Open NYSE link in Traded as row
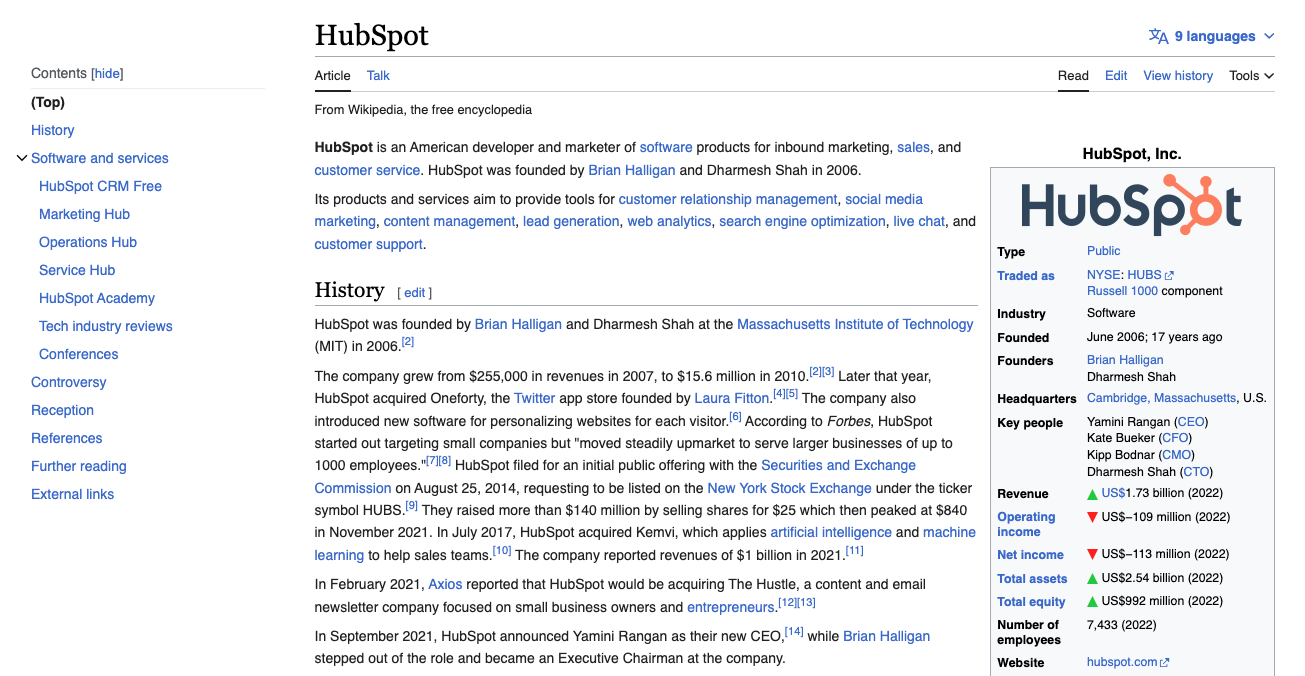 tap(1103, 275)
